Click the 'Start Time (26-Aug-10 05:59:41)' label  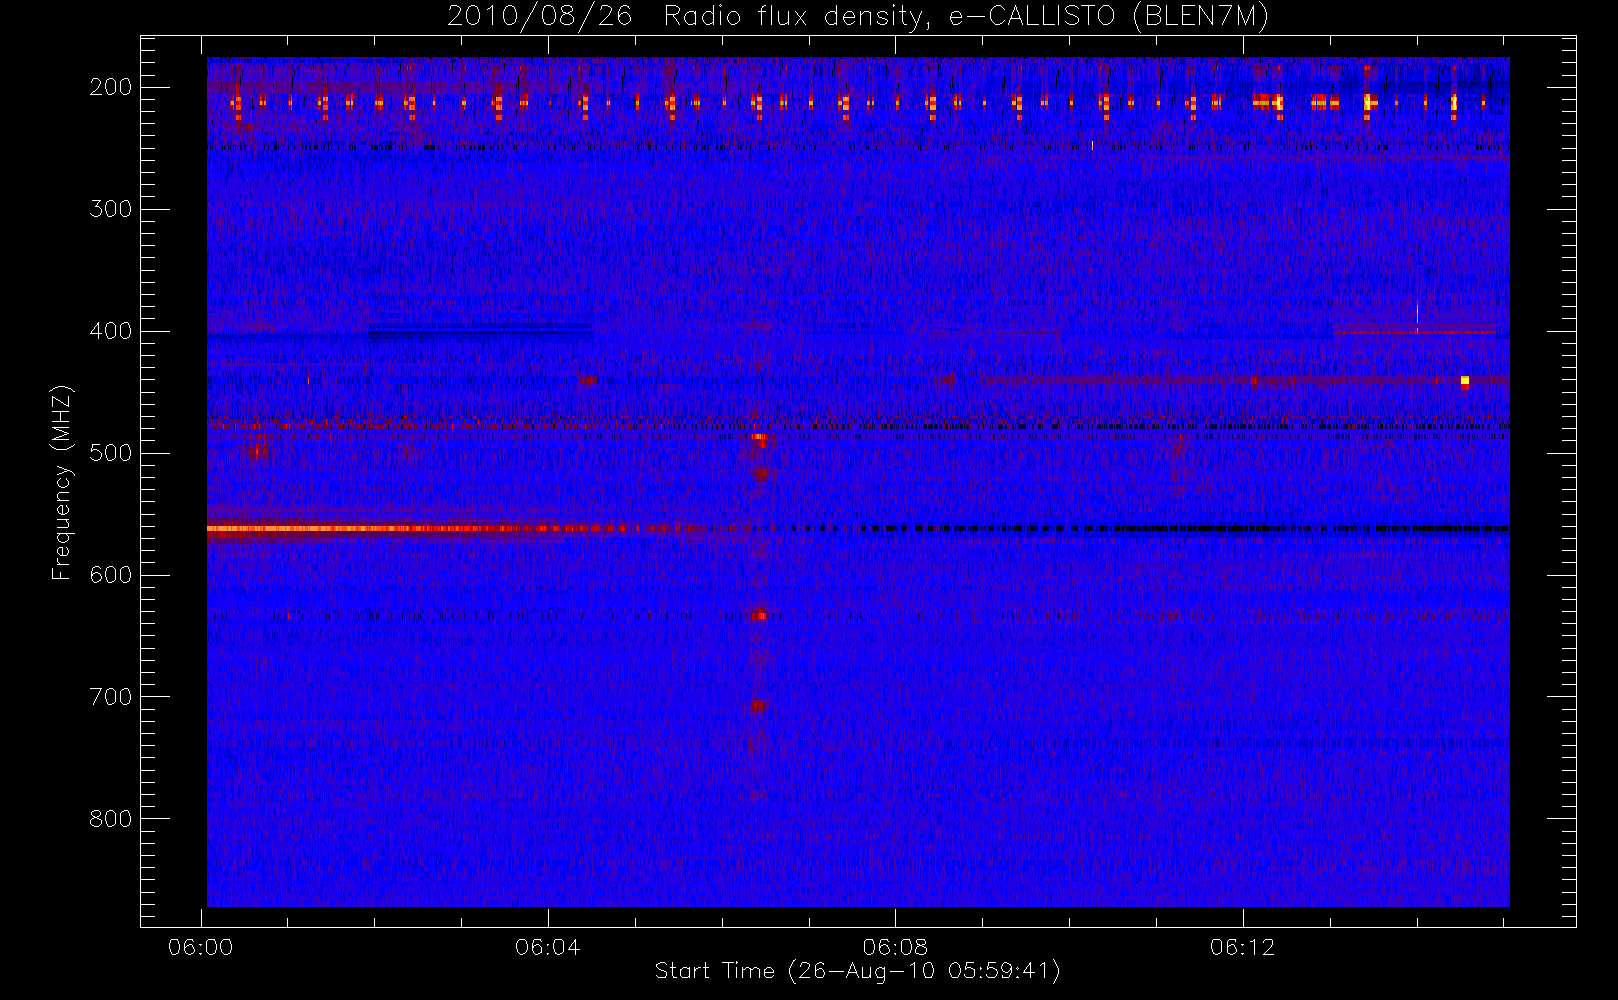(857, 971)
